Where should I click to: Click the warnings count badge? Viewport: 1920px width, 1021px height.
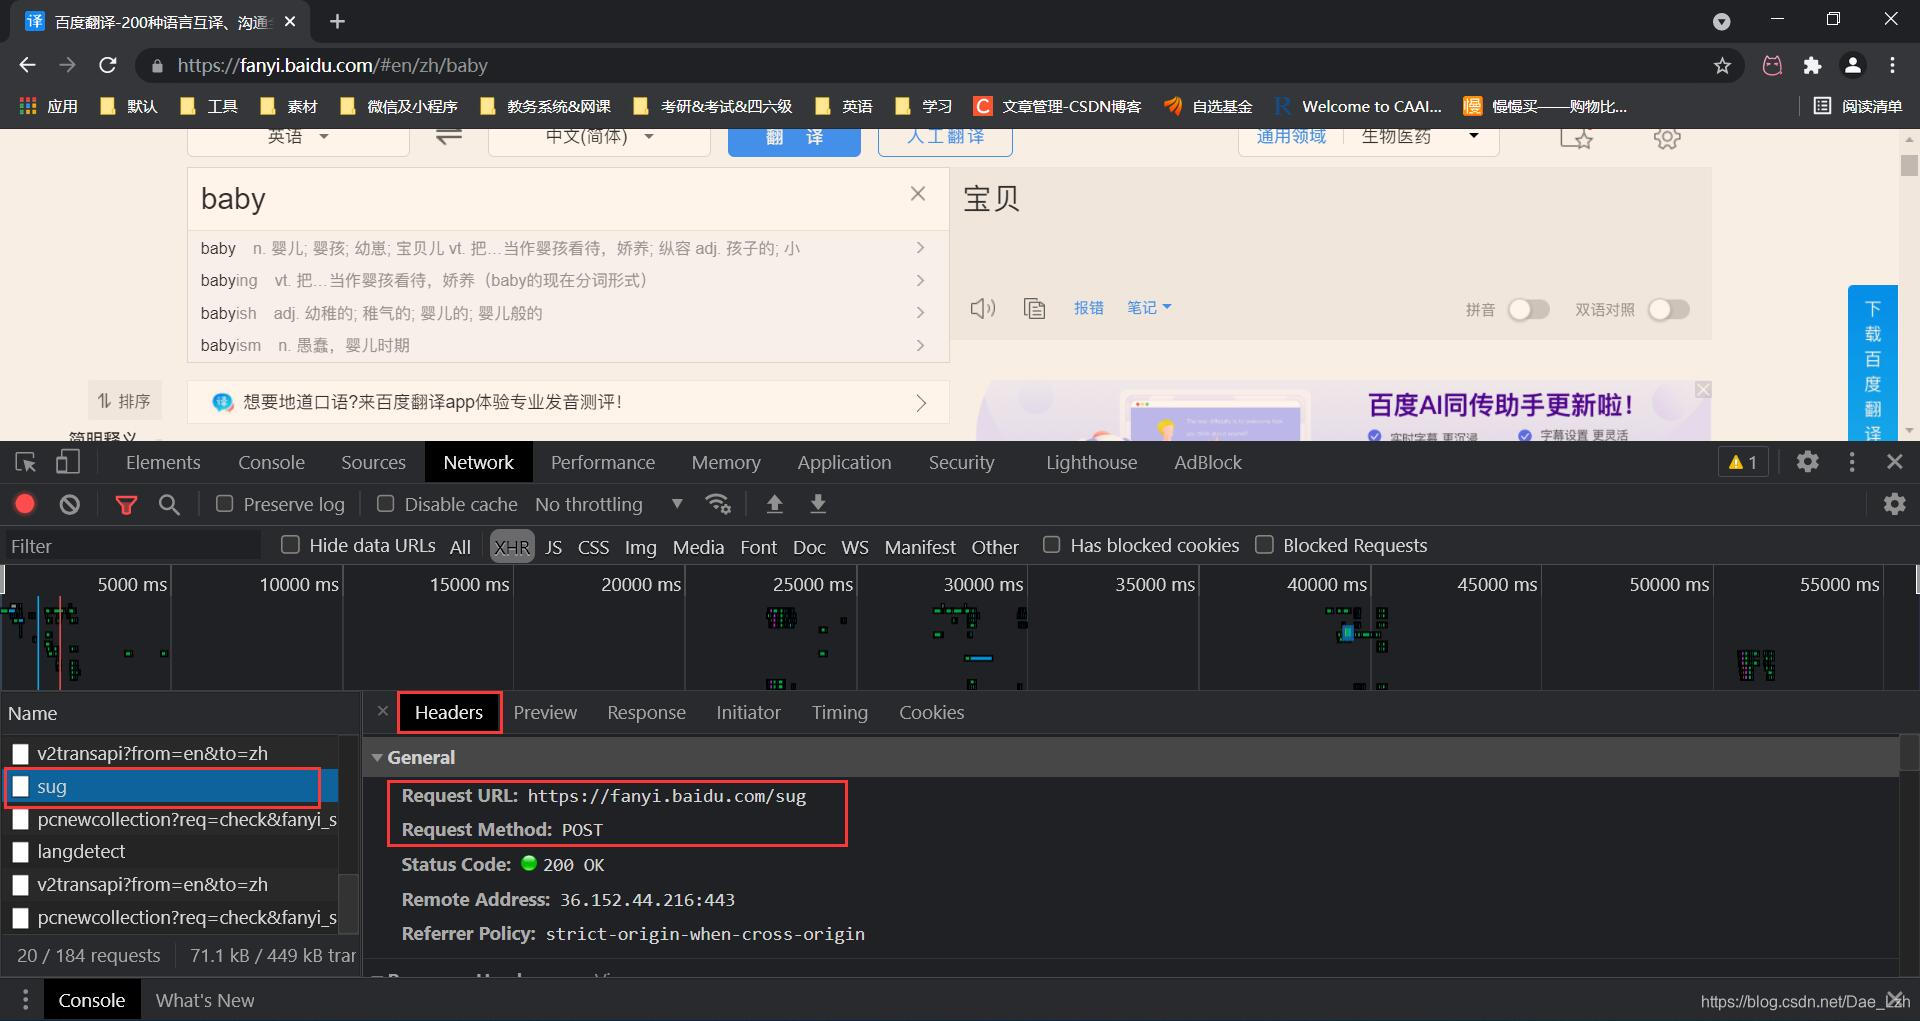click(1743, 462)
